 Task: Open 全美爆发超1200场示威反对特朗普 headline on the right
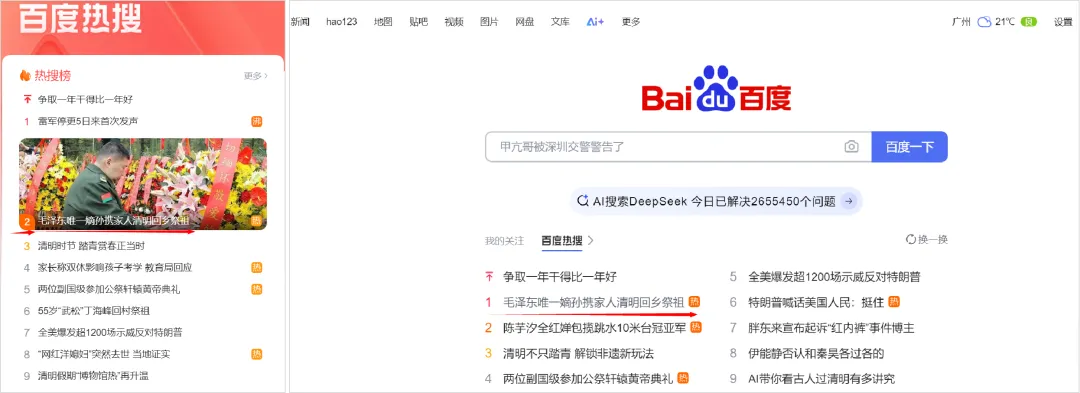pyautogui.click(x=834, y=277)
